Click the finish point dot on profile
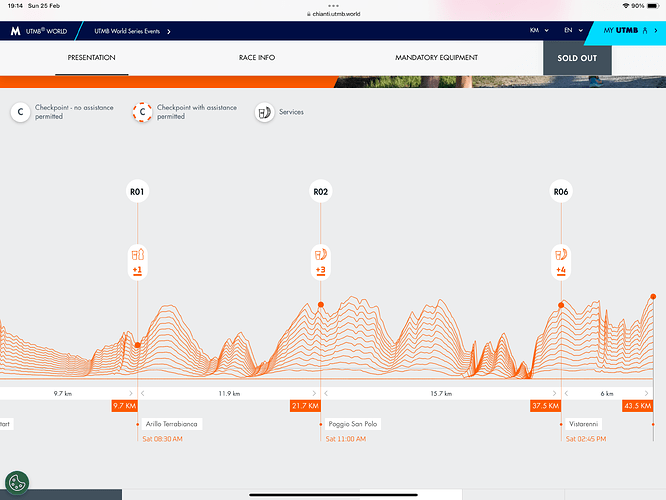The height and width of the screenshot is (500, 666). pos(653,297)
